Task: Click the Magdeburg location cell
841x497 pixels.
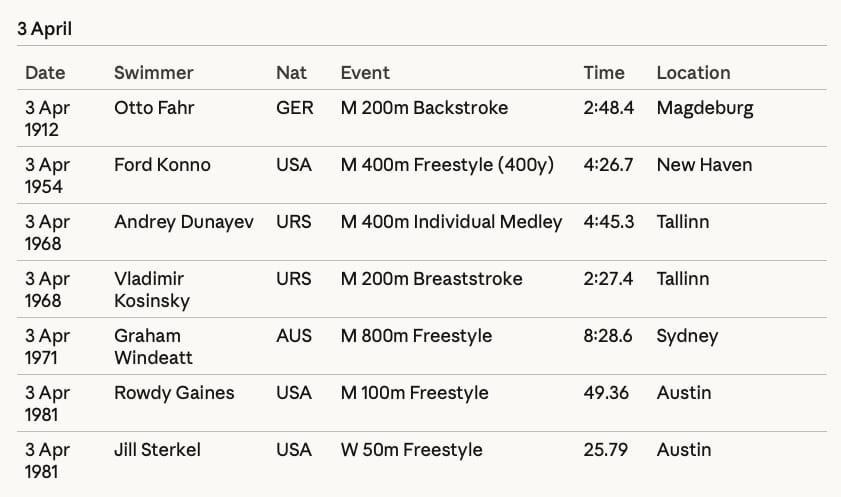Action: click(705, 108)
